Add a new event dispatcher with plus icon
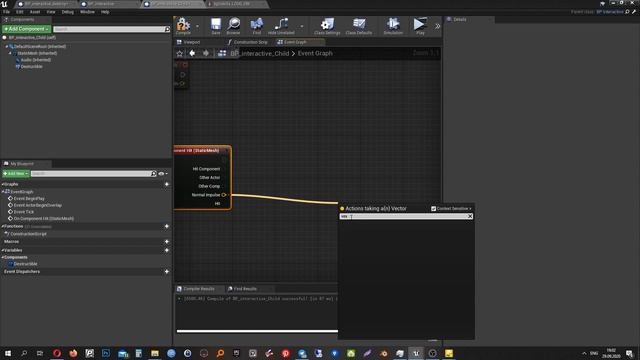The height and width of the screenshot is (360, 640). pyautogui.click(x=167, y=271)
